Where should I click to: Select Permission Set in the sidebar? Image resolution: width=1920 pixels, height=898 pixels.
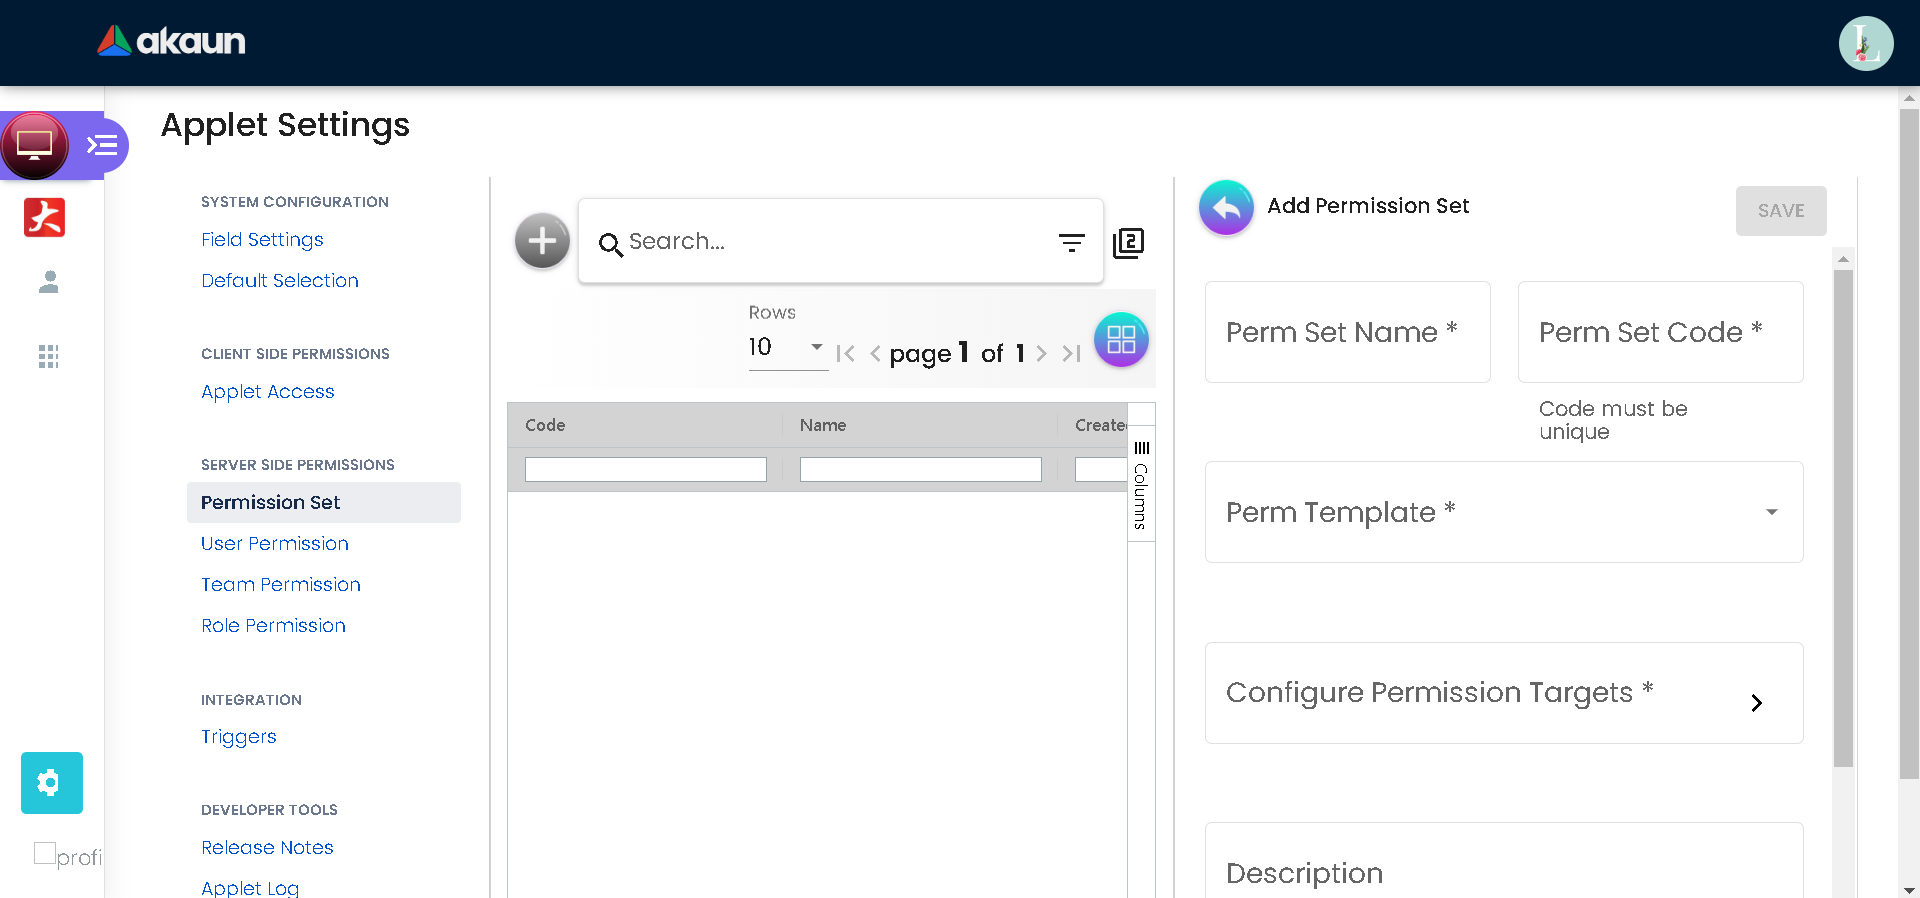324,503
